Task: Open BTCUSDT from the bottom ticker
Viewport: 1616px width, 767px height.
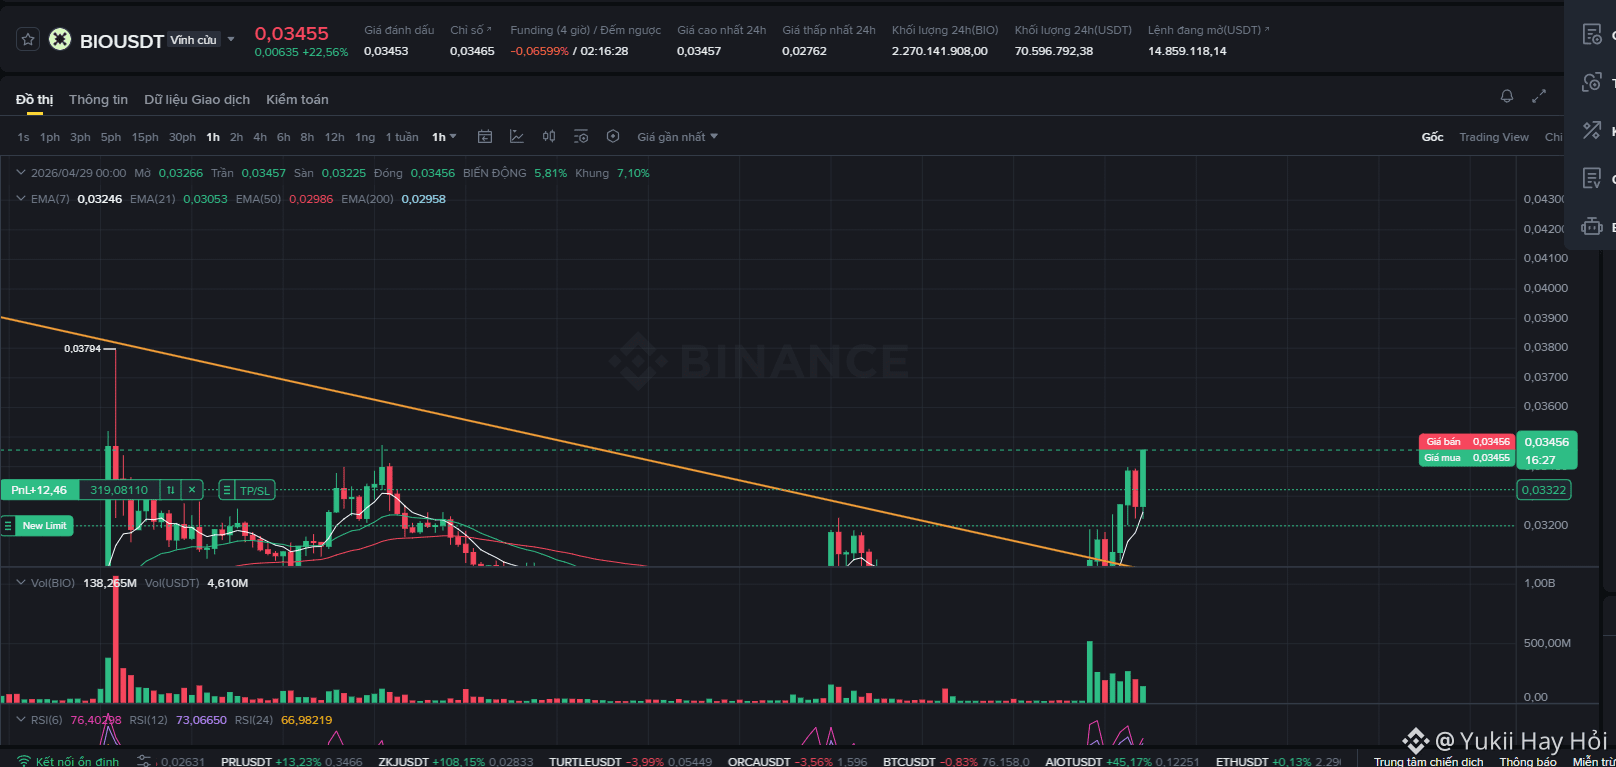Action: 956,762
